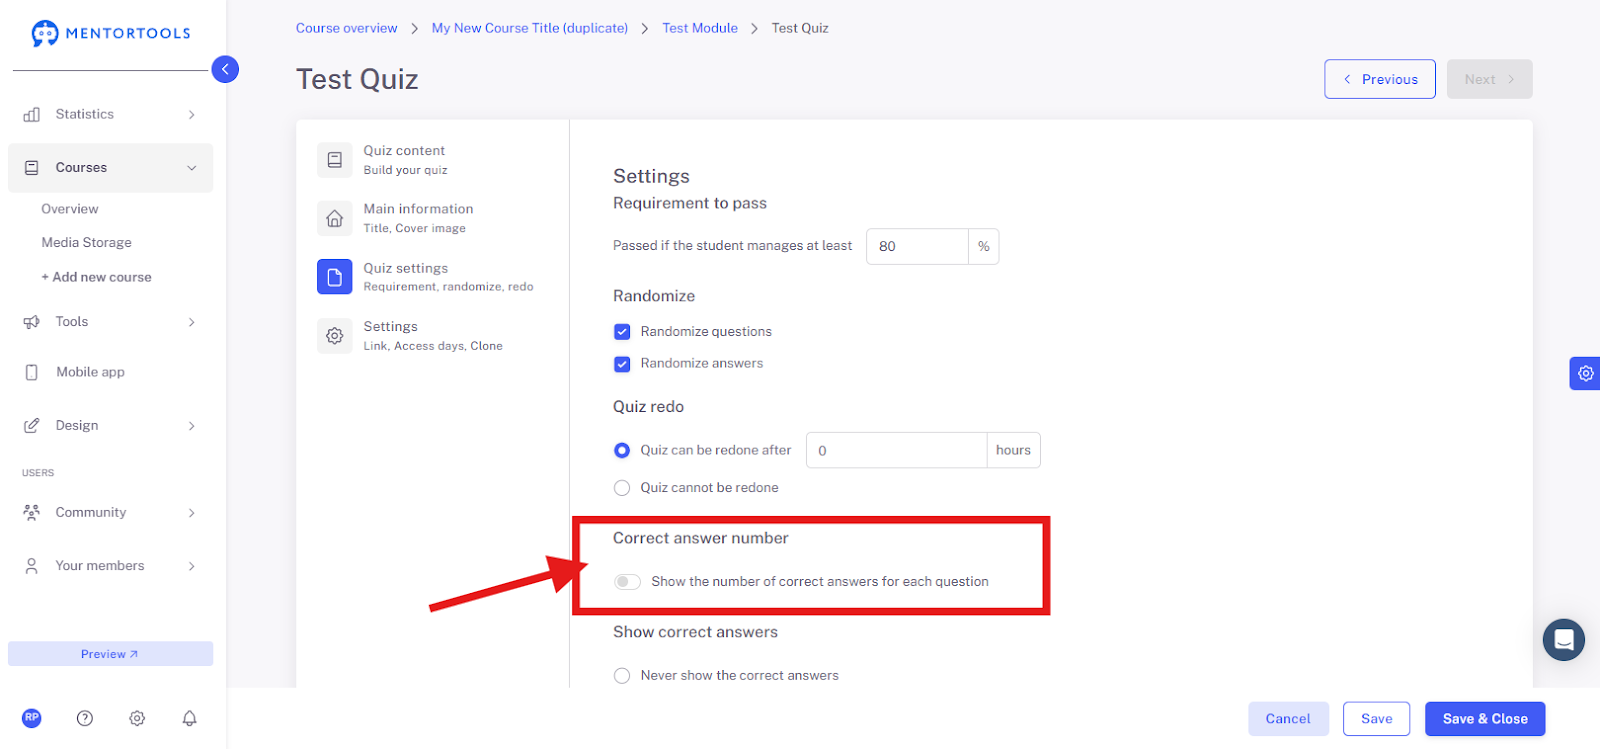Select Quiz can be redone after option
This screenshot has height=749, width=1600.
[622, 451]
